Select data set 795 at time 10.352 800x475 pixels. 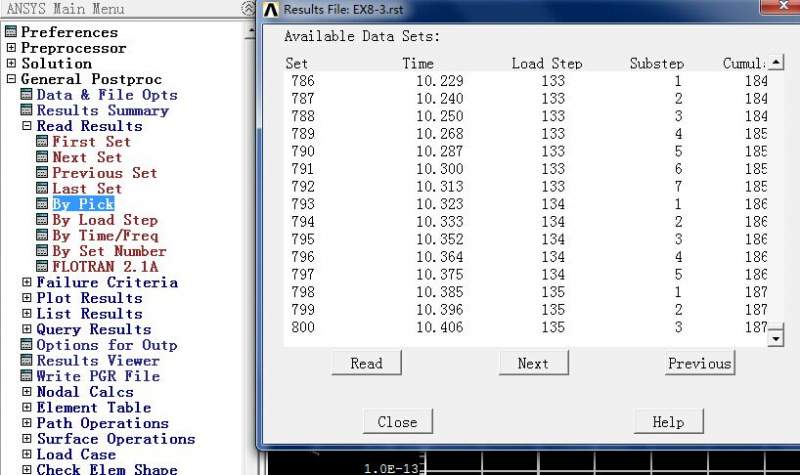(526, 239)
